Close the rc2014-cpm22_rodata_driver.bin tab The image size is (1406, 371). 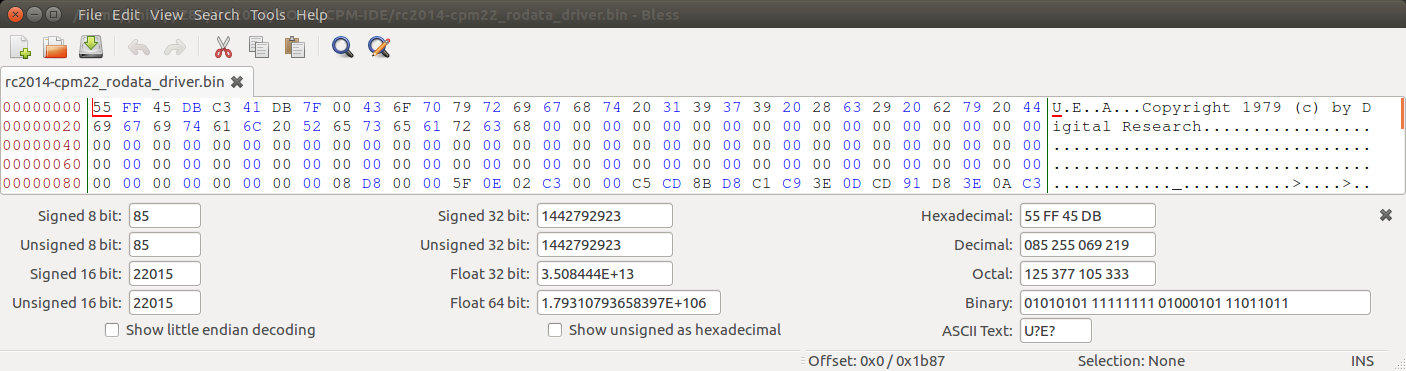click(x=237, y=81)
